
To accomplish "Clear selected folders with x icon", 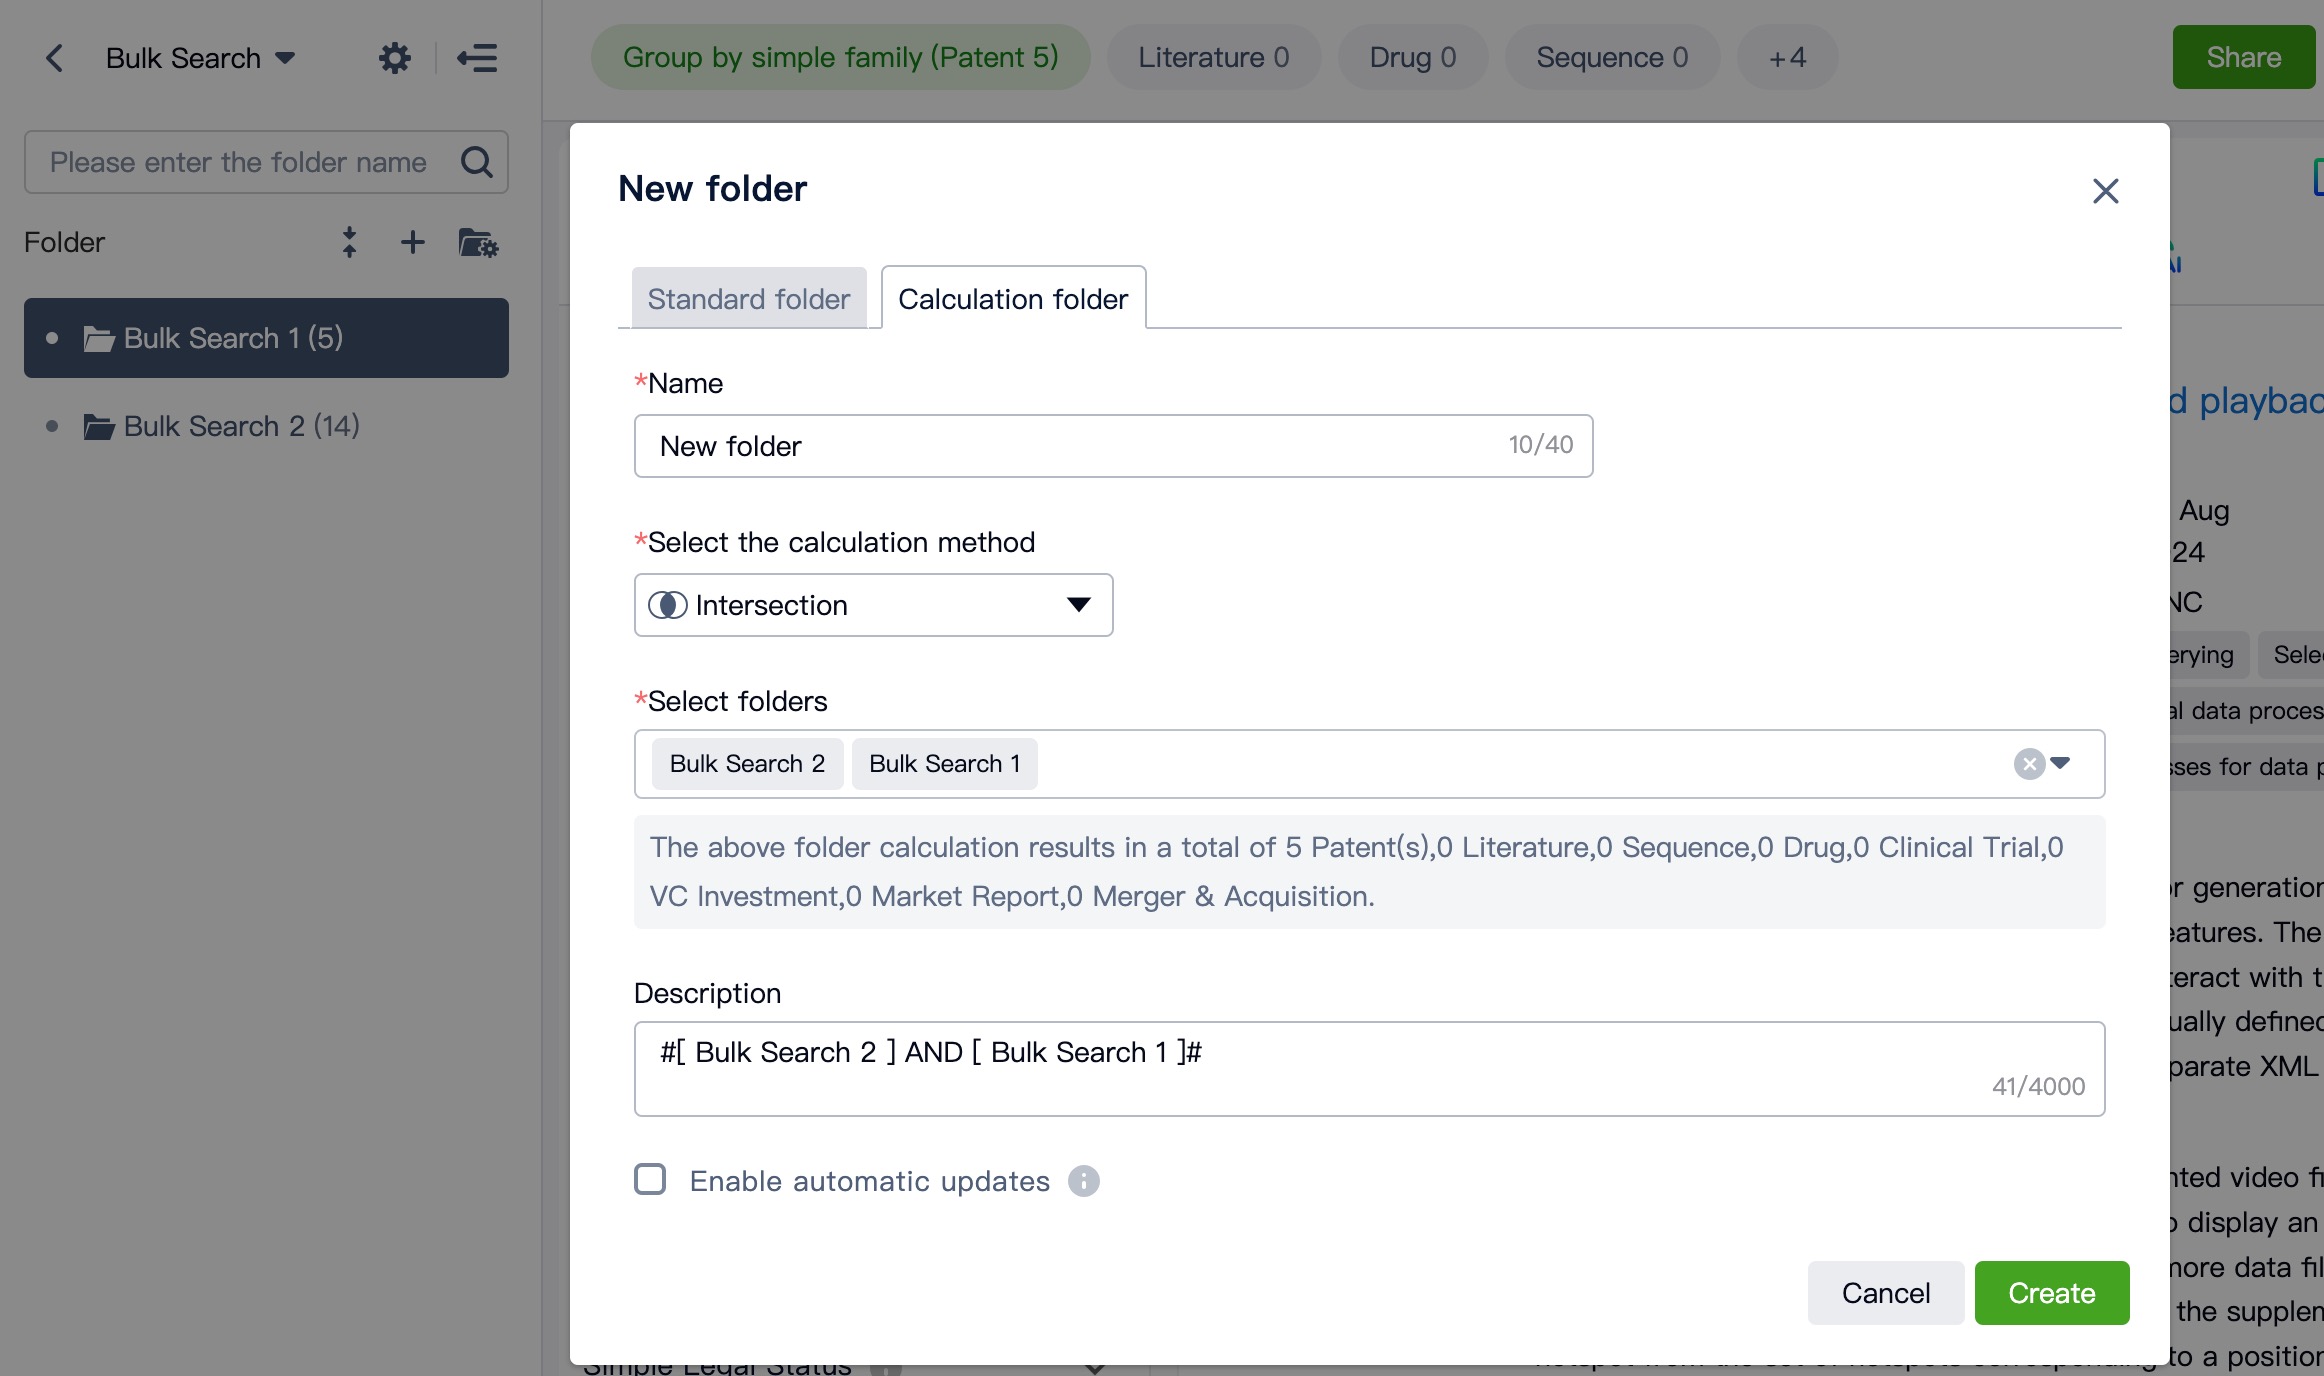I will click(x=2029, y=764).
